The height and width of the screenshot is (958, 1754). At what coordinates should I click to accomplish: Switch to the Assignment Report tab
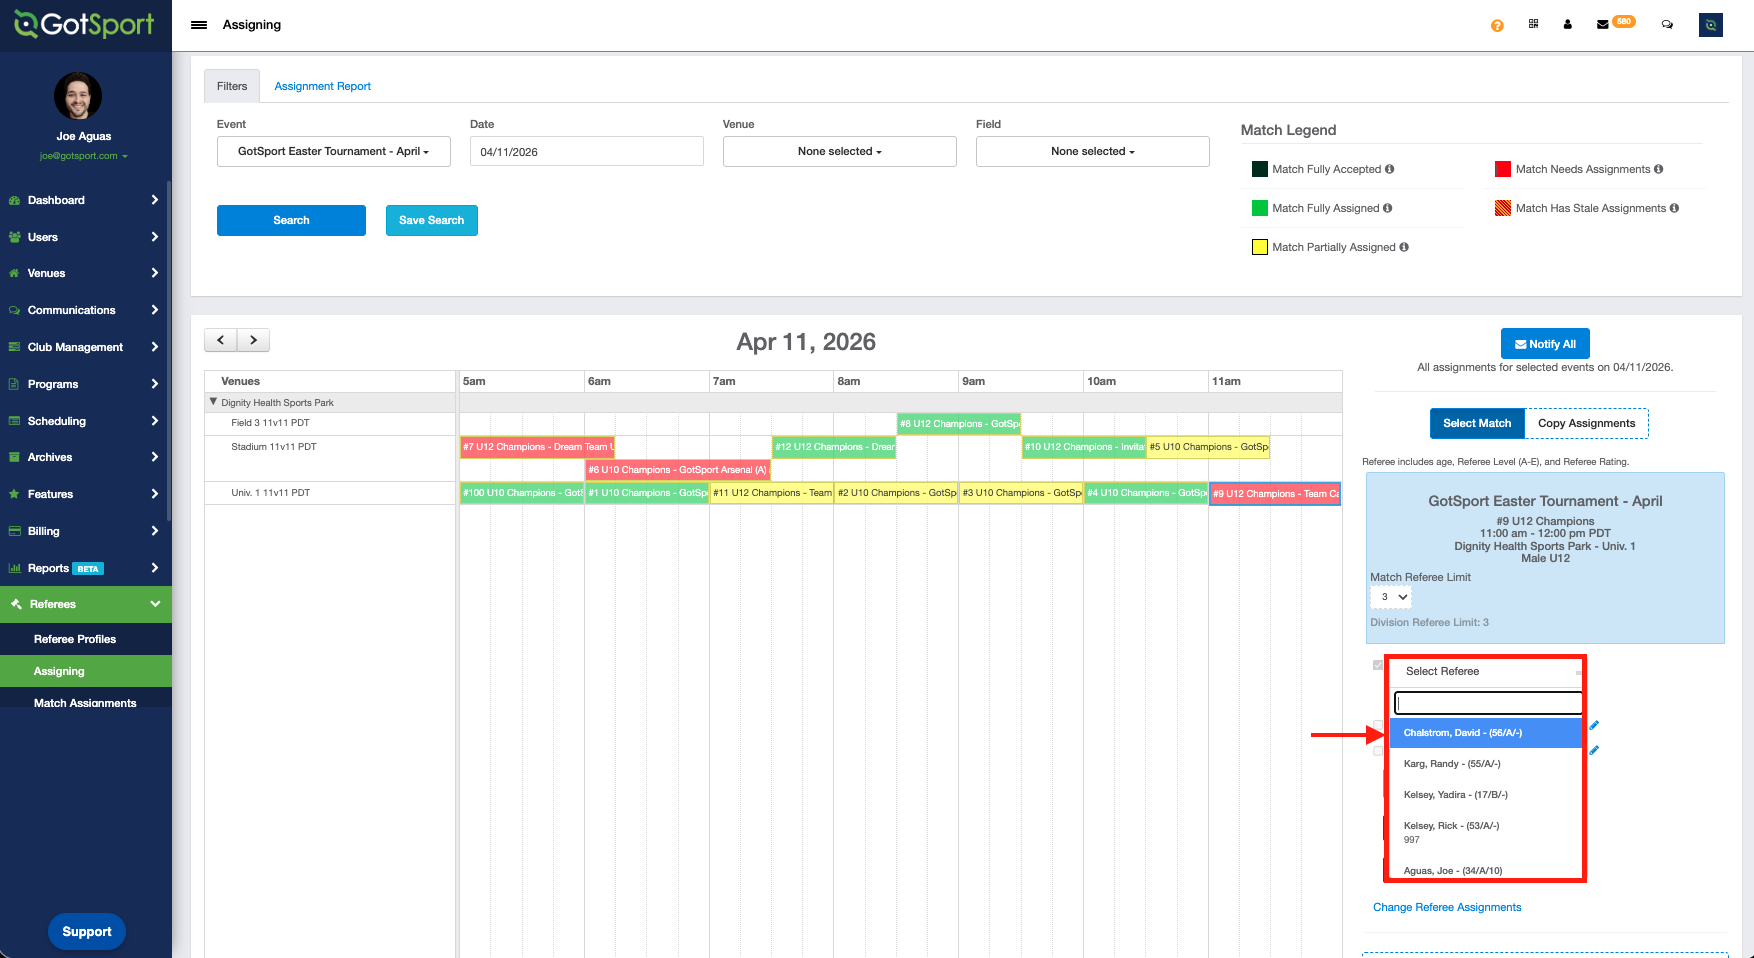322,86
